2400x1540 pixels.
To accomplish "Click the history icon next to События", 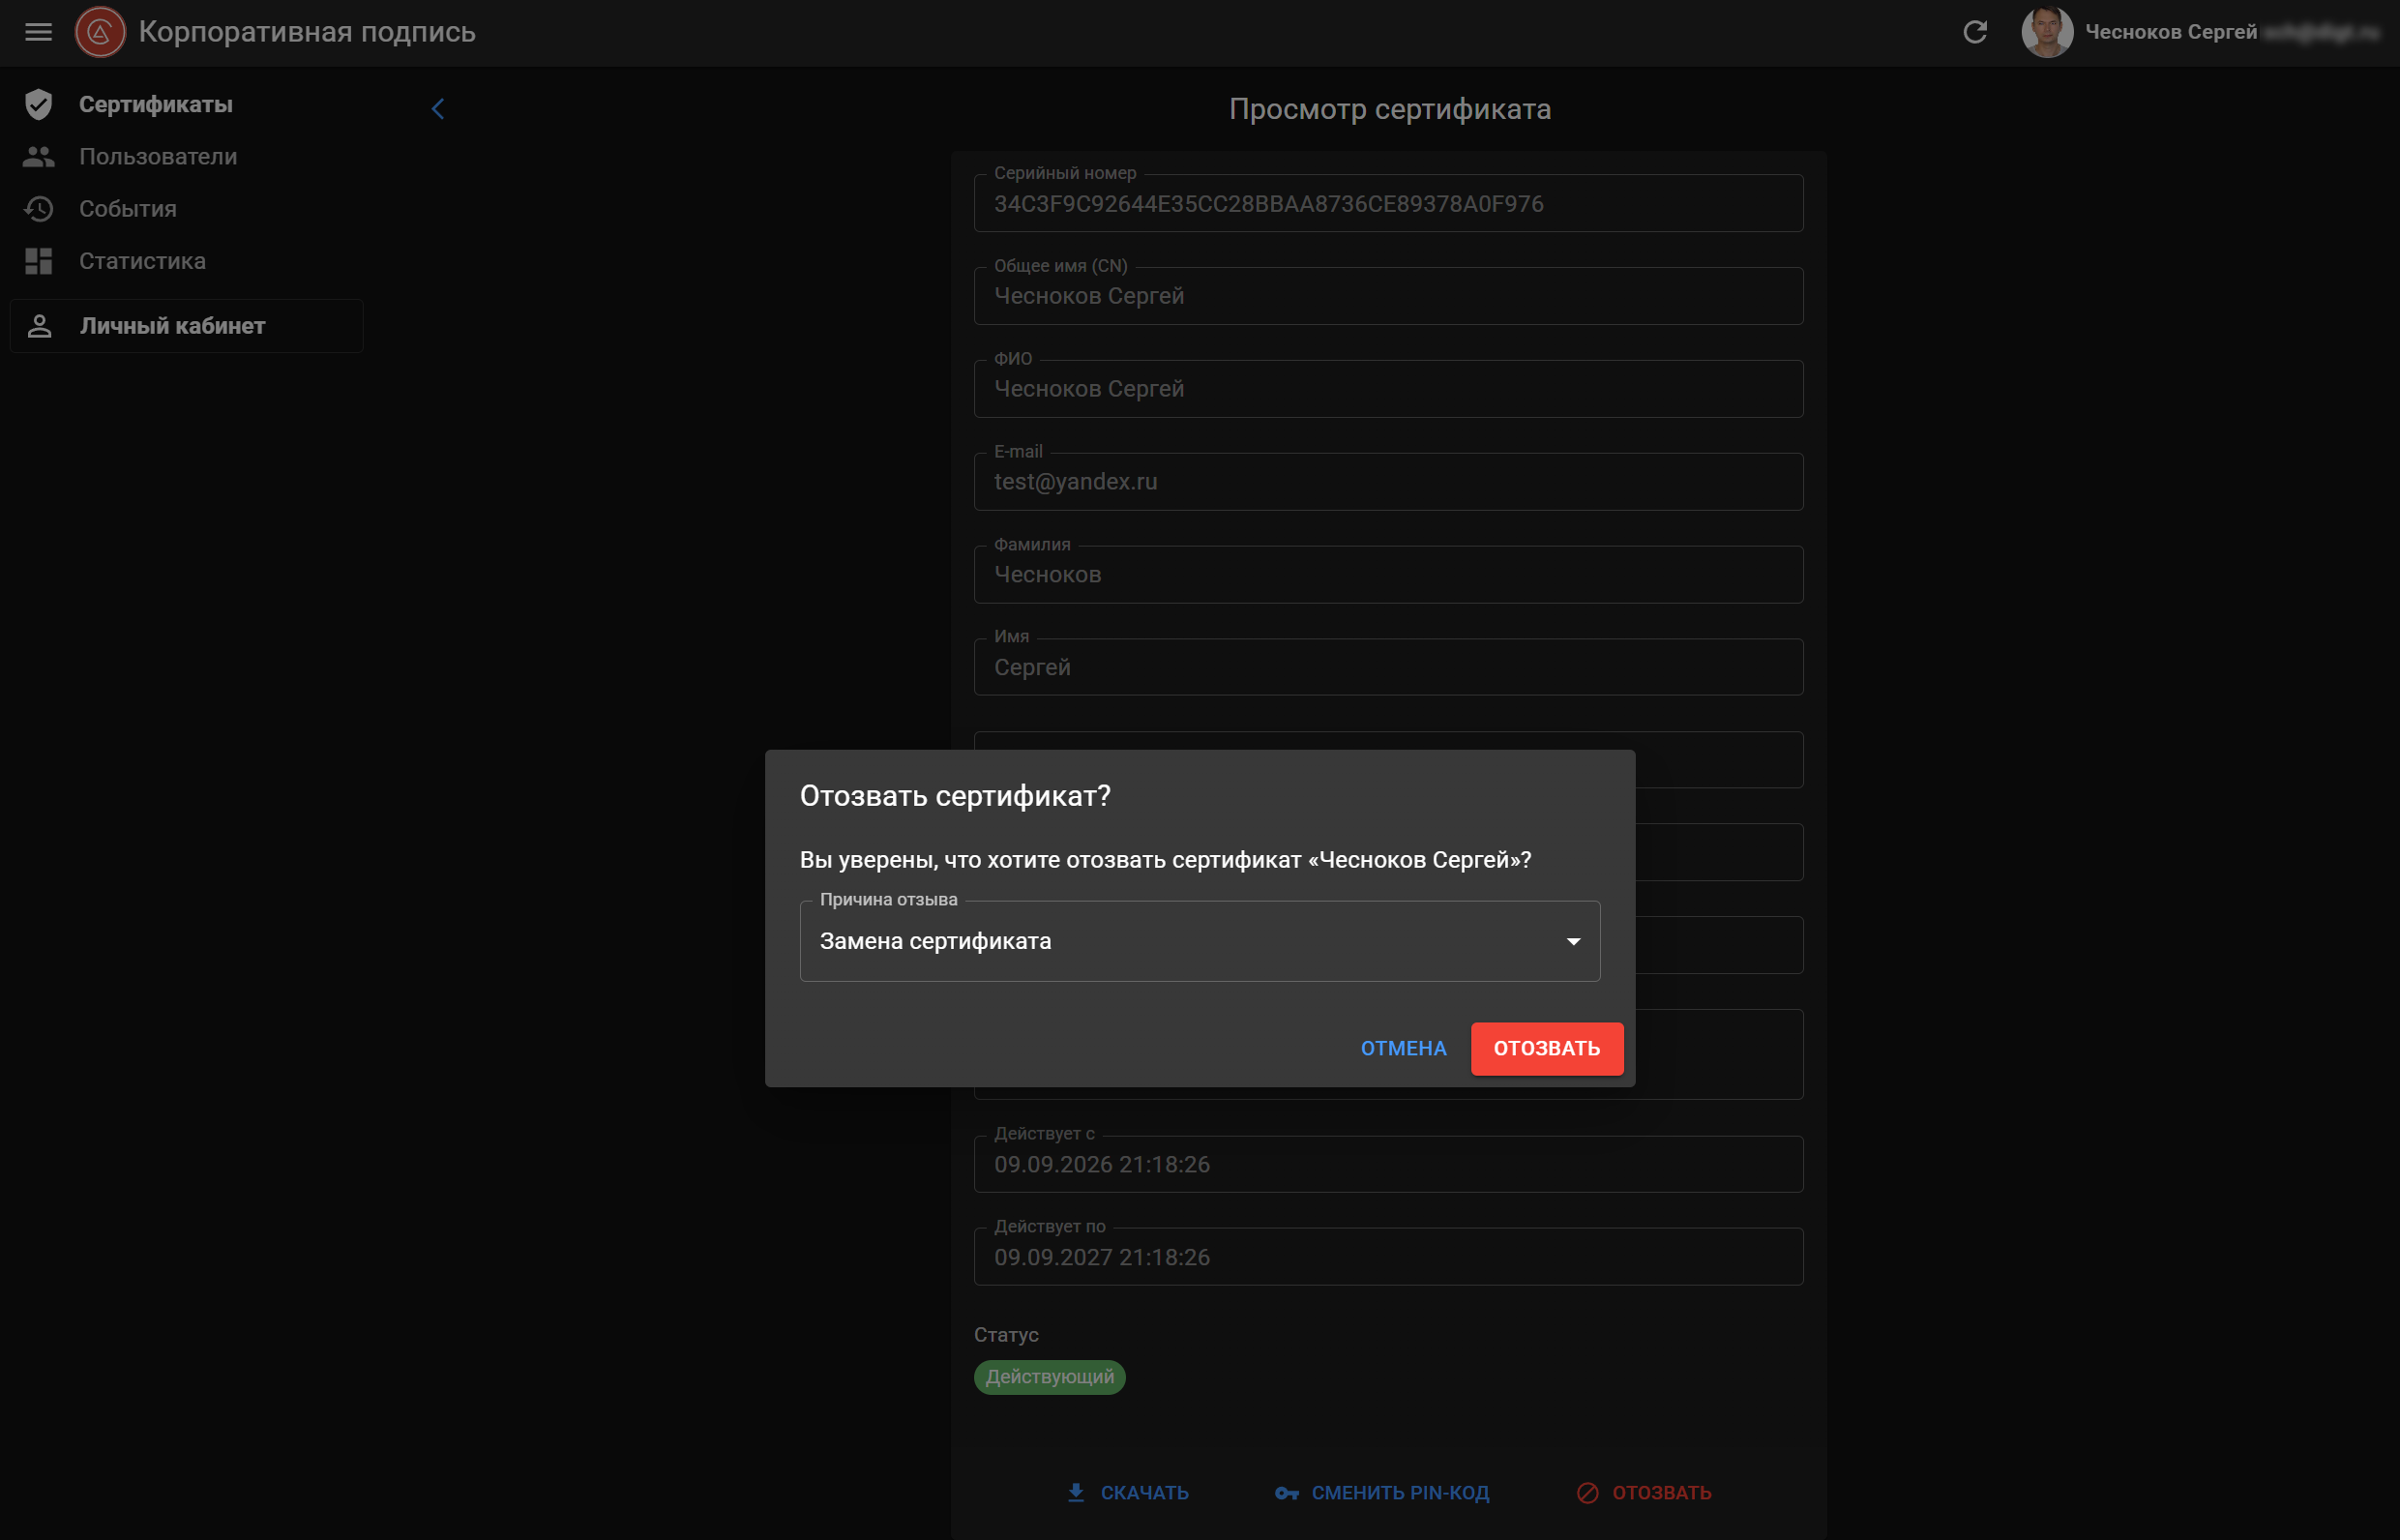I will point(38,209).
